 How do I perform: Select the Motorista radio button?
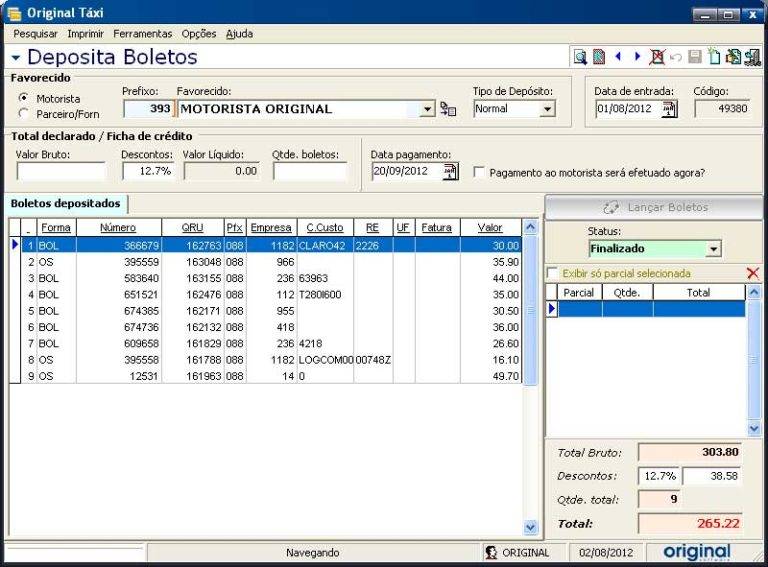(24, 98)
